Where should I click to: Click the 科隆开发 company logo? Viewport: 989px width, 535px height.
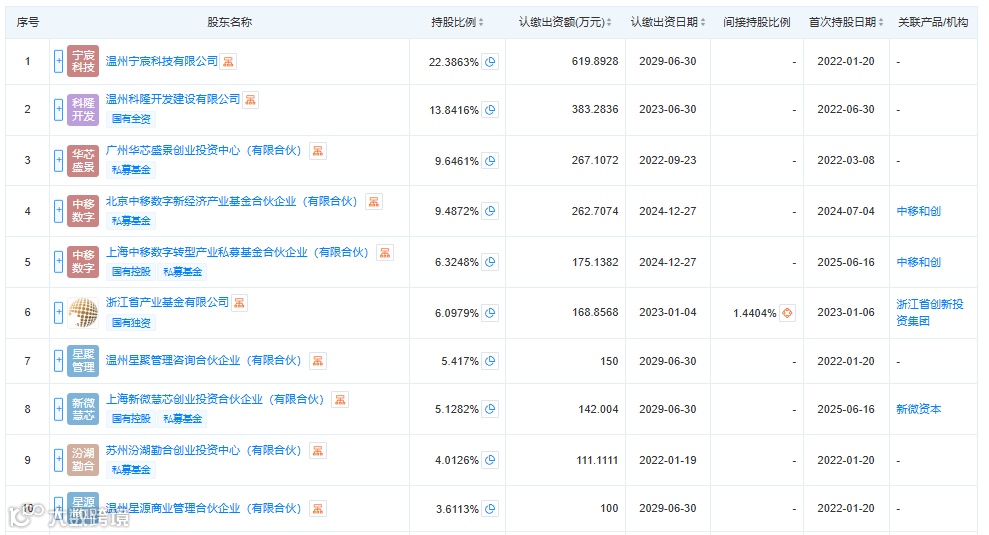[x=83, y=109]
